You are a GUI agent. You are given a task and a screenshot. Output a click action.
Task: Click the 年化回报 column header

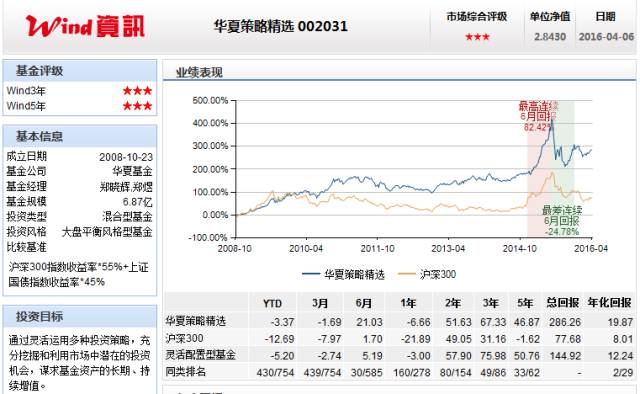click(x=609, y=303)
